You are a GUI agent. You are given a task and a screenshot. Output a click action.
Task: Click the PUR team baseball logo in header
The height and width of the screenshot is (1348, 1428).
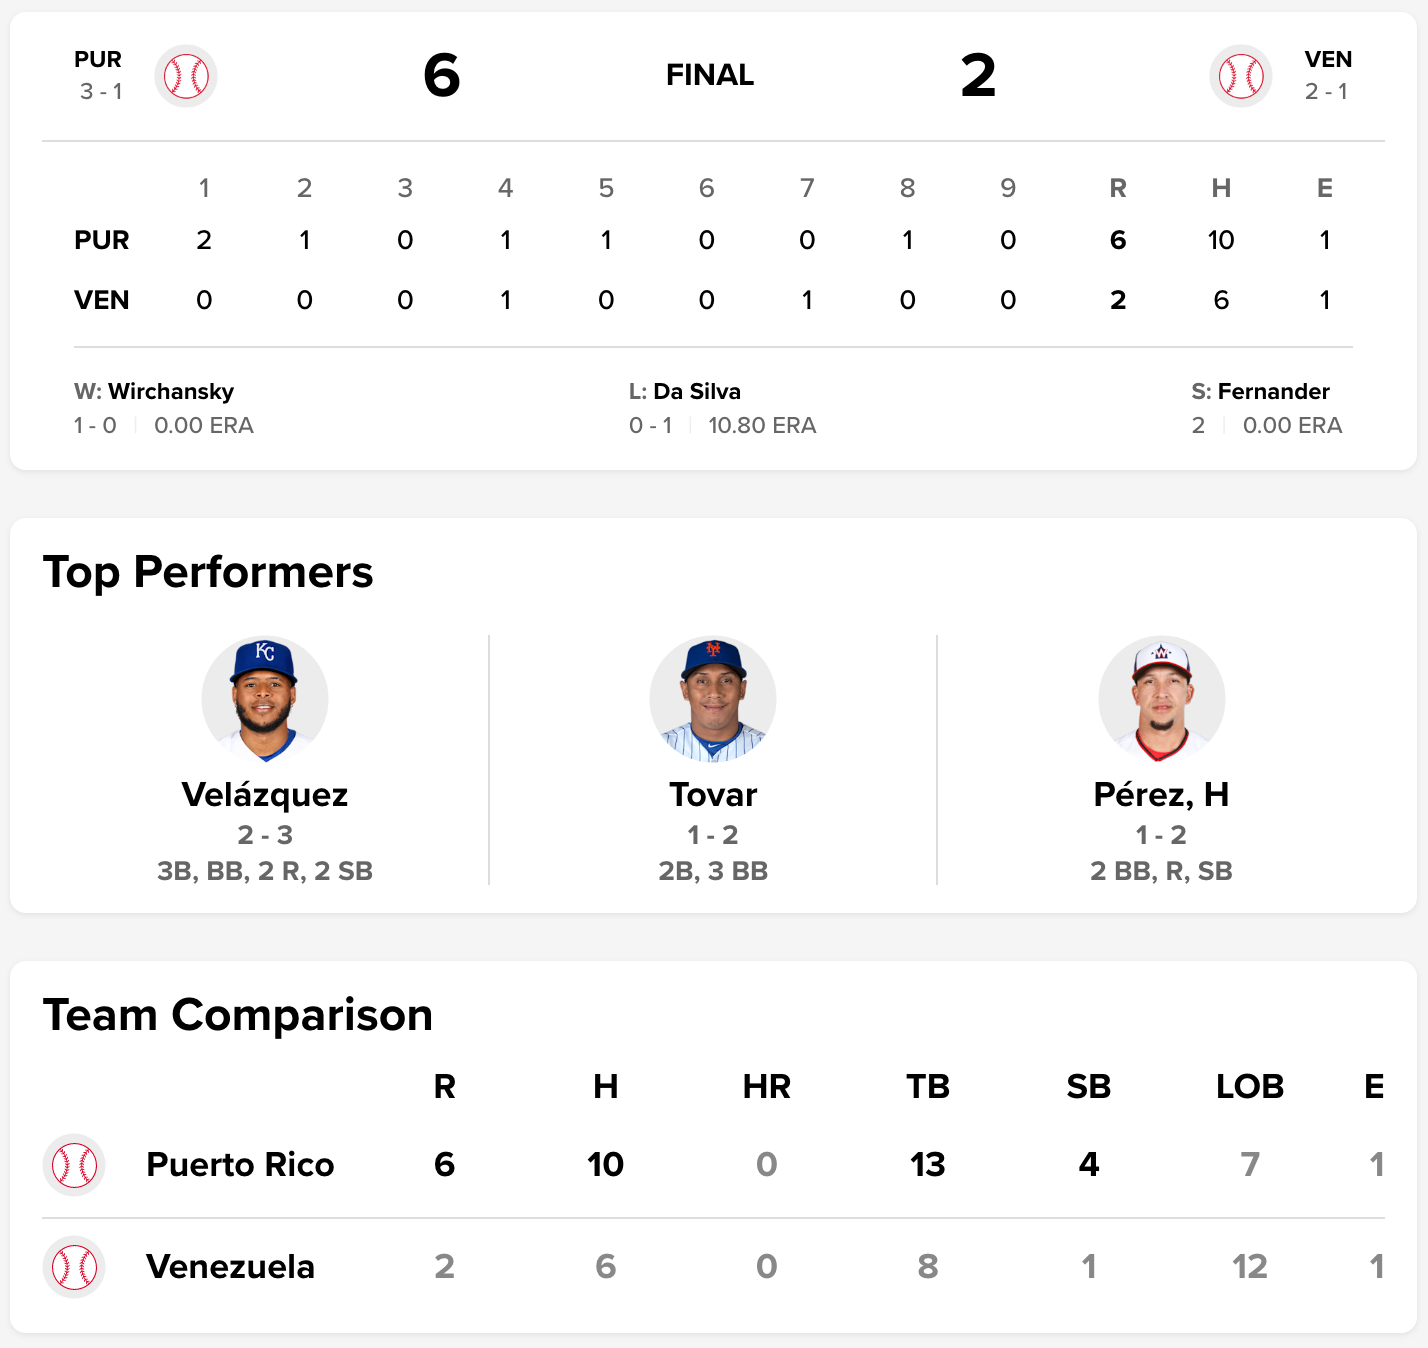[x=186, y=76]
